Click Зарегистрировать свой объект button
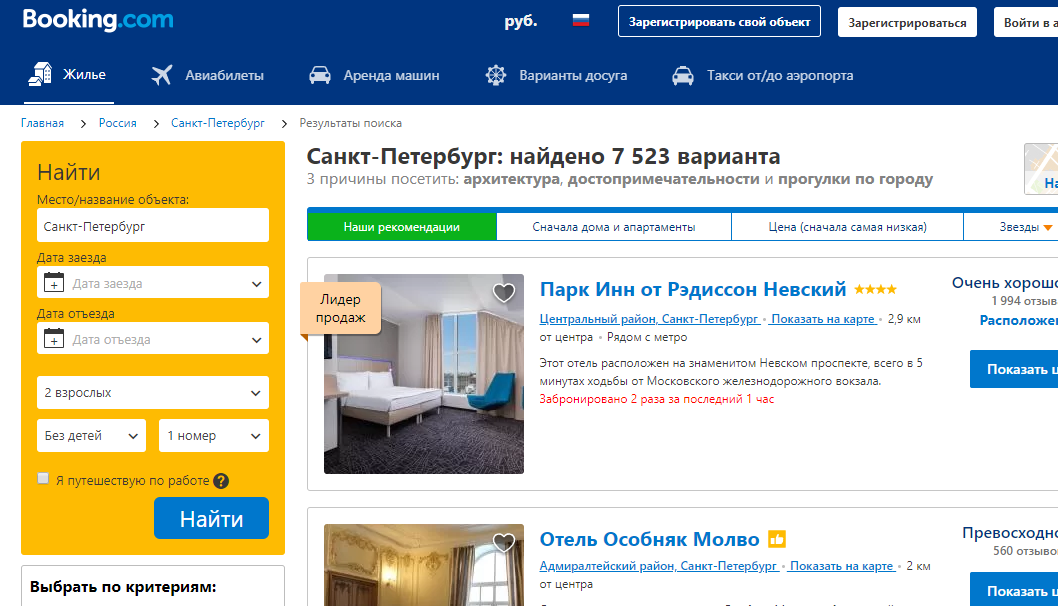 click(719, 22)
